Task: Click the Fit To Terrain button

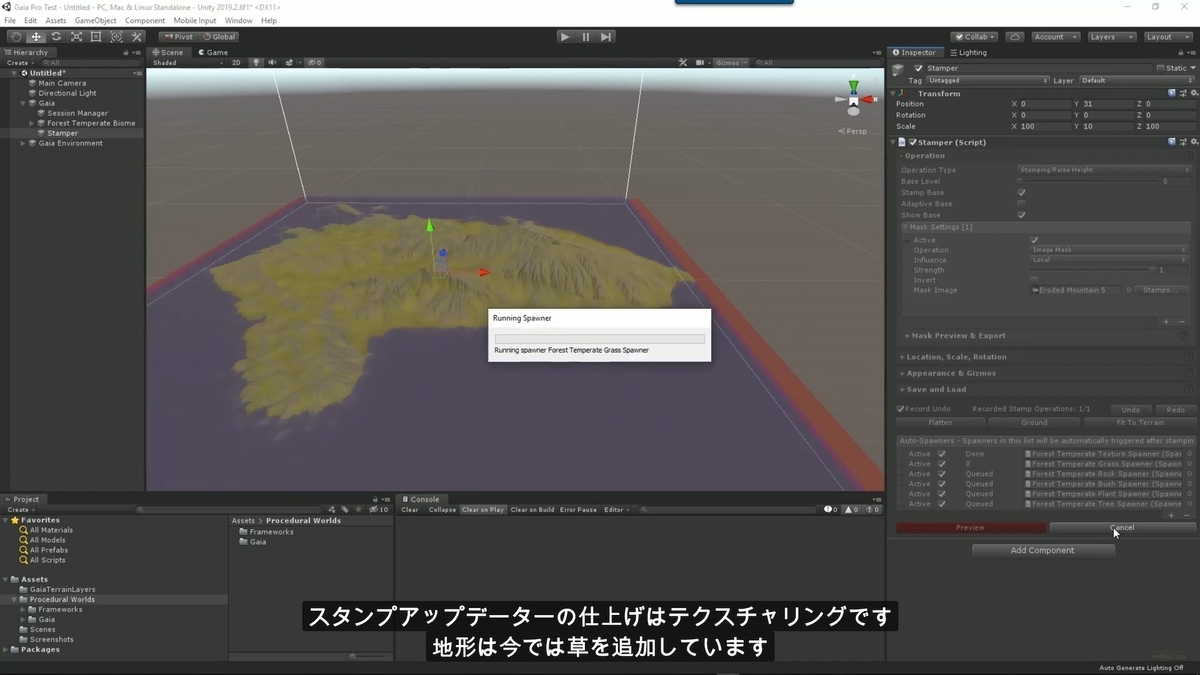Action: 1140,422
